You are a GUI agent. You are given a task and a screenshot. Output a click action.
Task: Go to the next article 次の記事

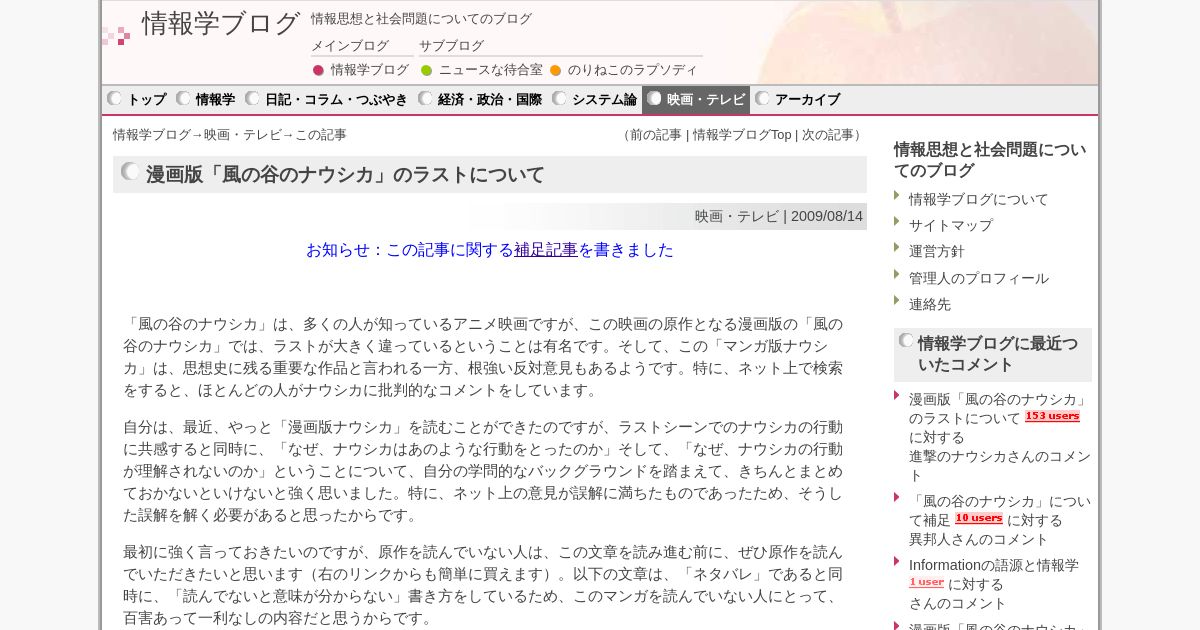(x=828, y=135)
